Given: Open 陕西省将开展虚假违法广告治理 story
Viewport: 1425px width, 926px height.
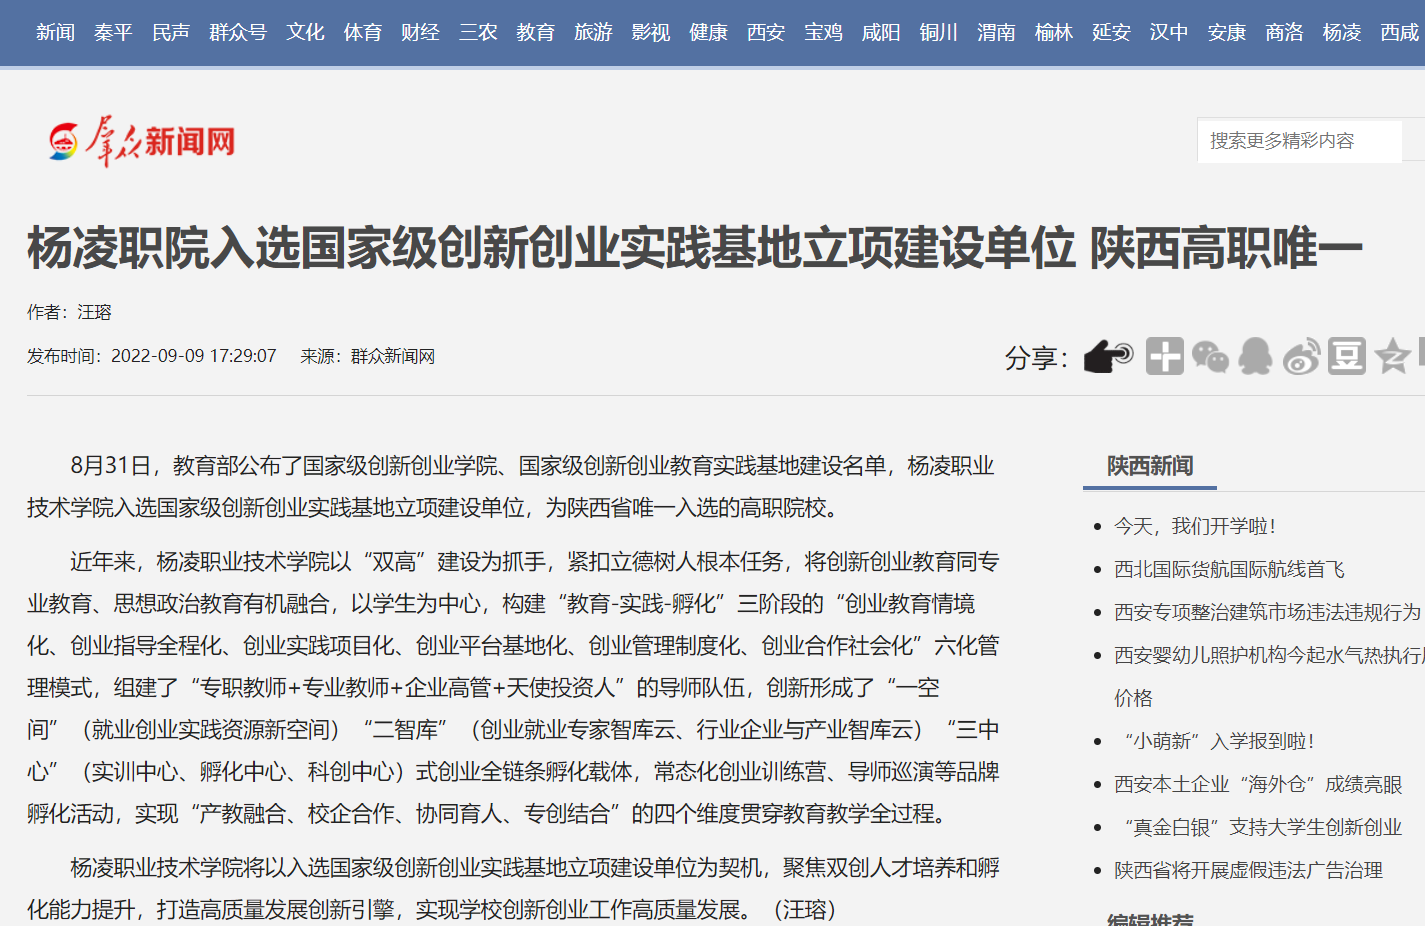Looking at the screenshot, I should click(x=1248, y=870).
